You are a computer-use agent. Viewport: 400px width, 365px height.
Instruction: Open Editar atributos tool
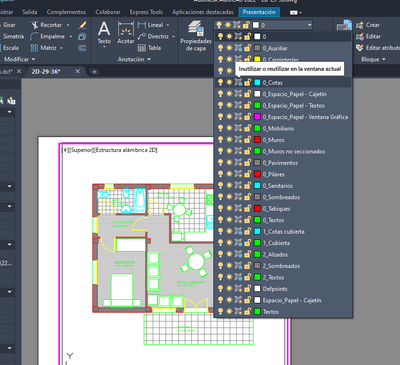[377, 48]
